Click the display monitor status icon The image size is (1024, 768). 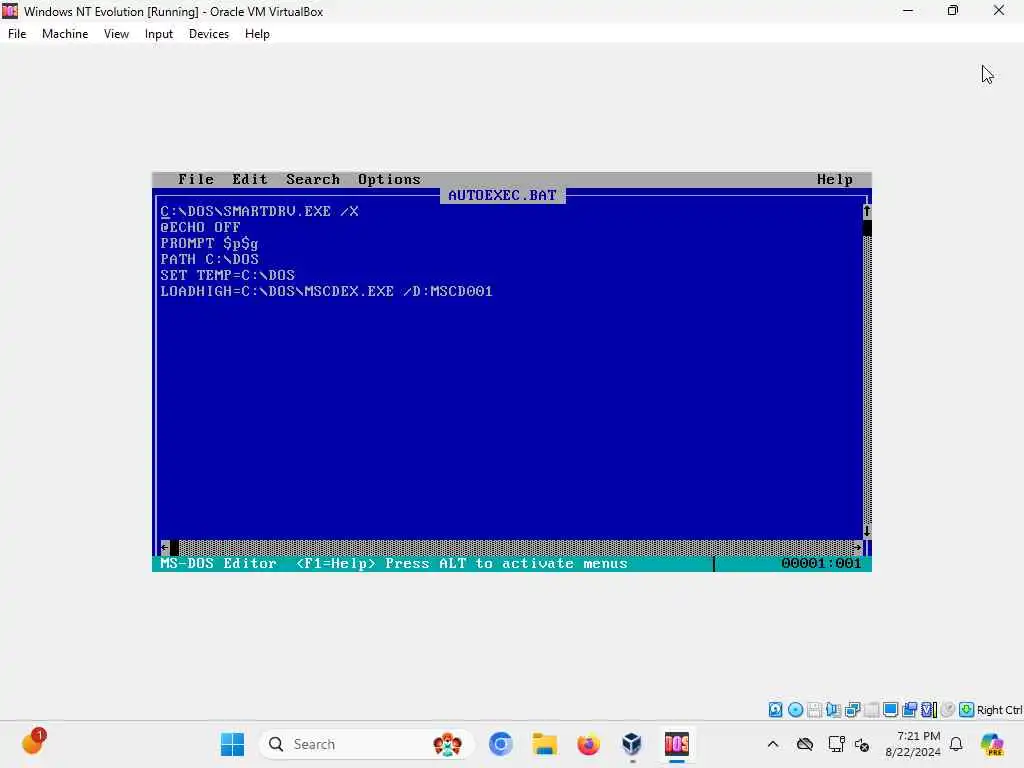click(x=890, y=710)
